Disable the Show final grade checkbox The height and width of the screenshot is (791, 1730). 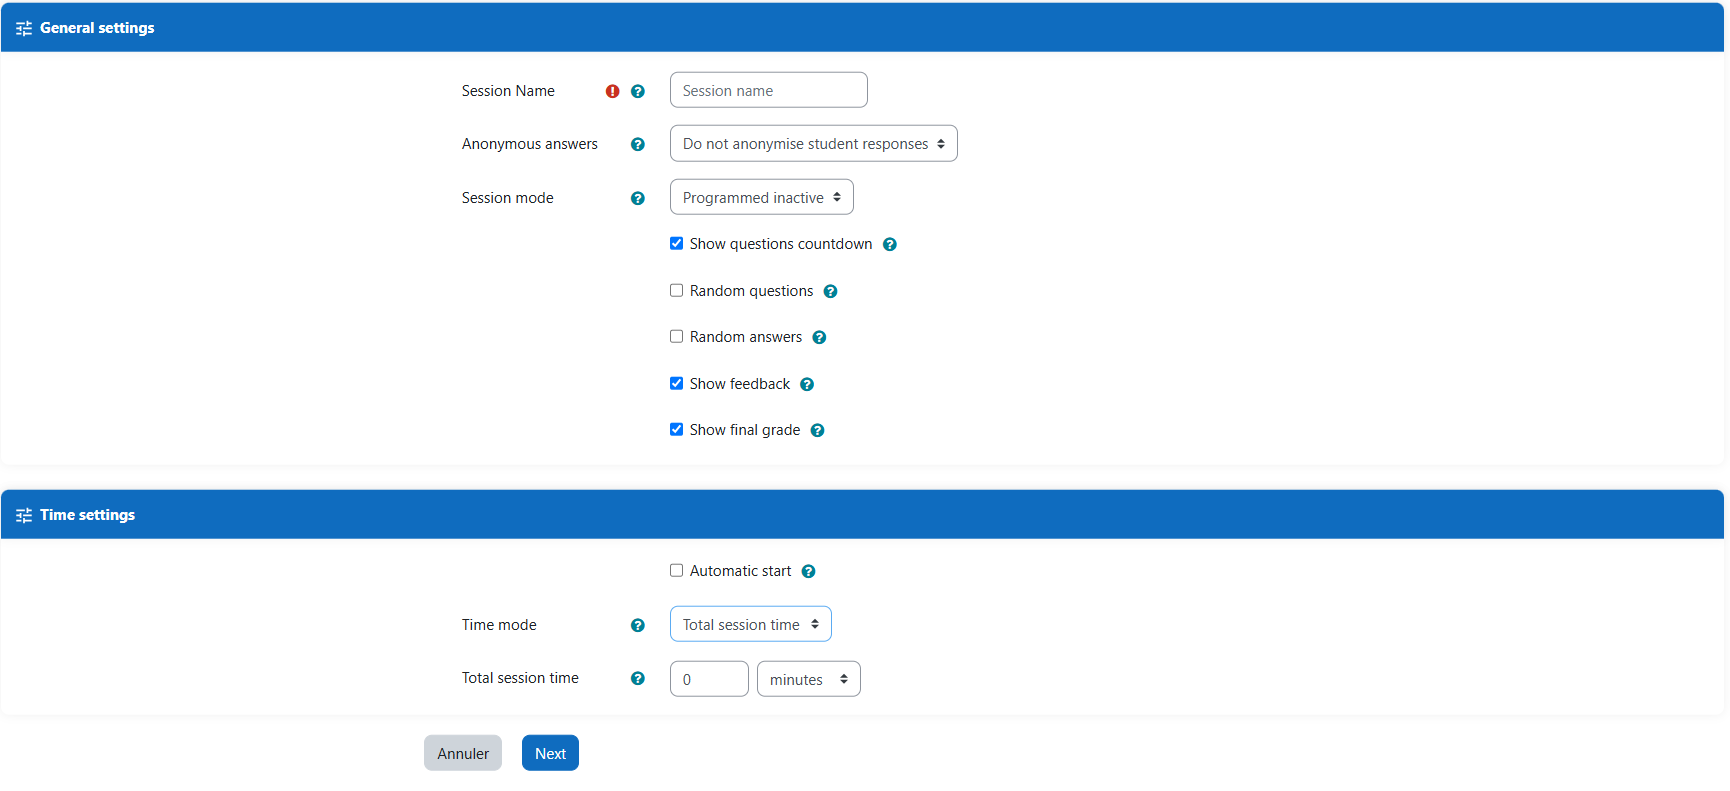pos(677,429)
